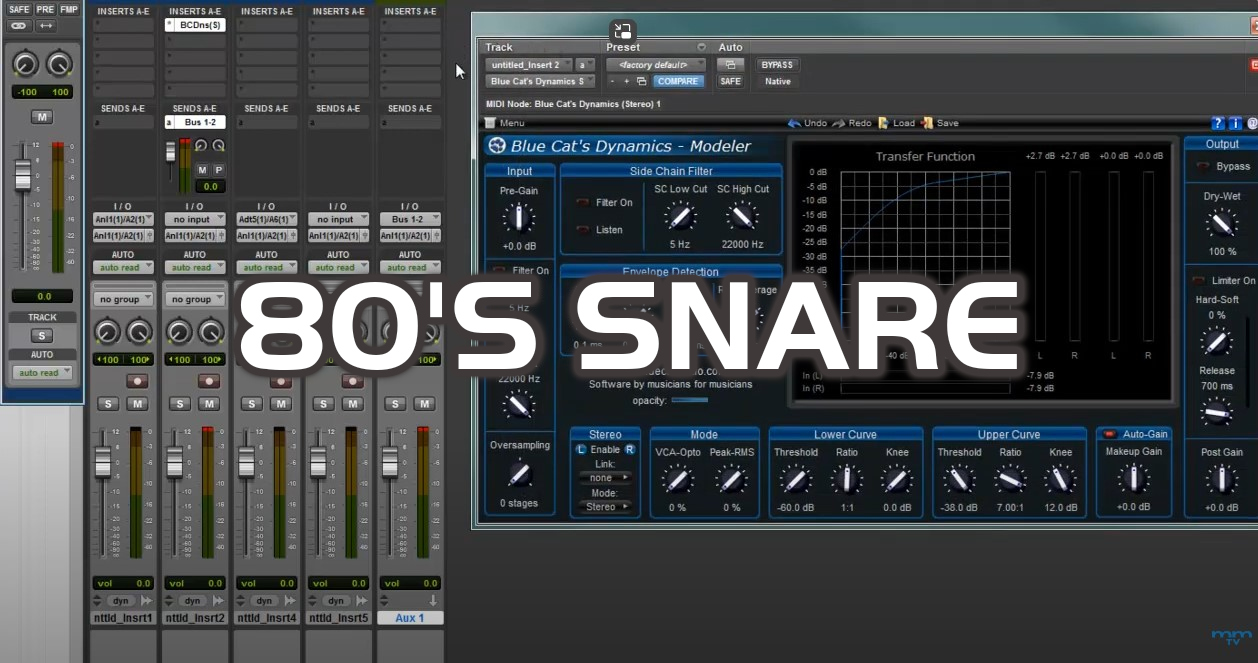Click the Lower Curve Knee knob
This screenshot has height=663, width=1258.
[x=897, y=480]
